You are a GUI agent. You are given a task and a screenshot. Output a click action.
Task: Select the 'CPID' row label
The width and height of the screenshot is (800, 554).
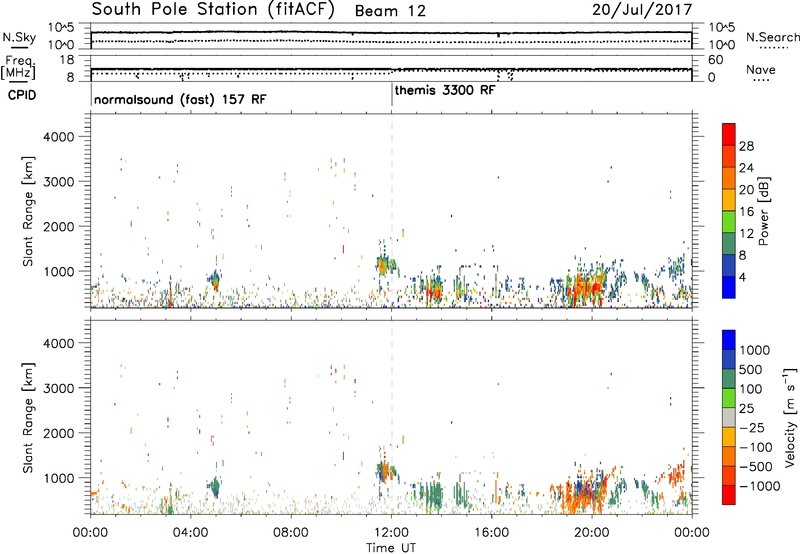click(22, 95)
